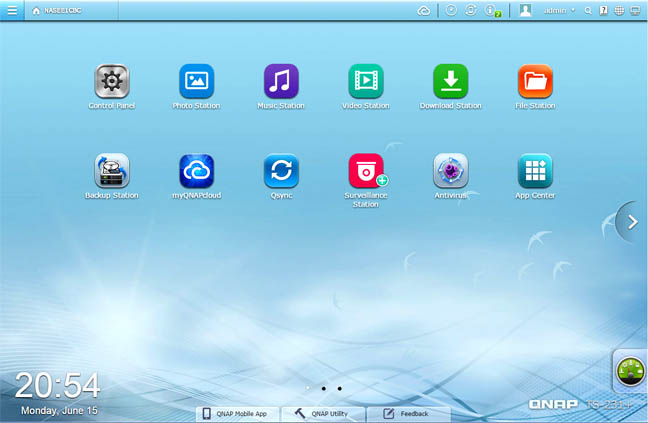Launch Video Station
The image size is (648, 423).
[366, 81]
